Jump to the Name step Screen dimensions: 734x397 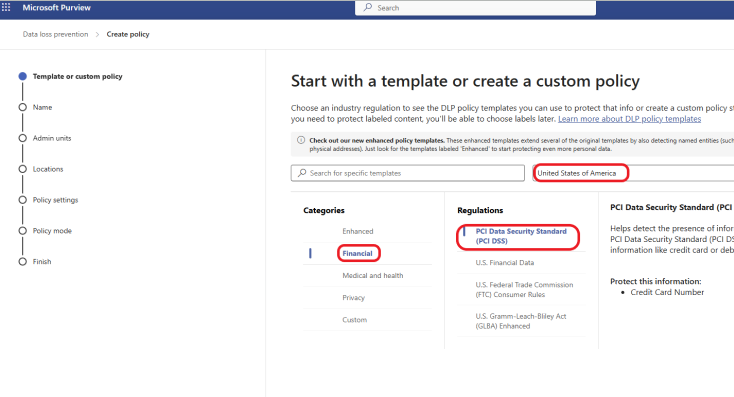[x=42, y=107]
